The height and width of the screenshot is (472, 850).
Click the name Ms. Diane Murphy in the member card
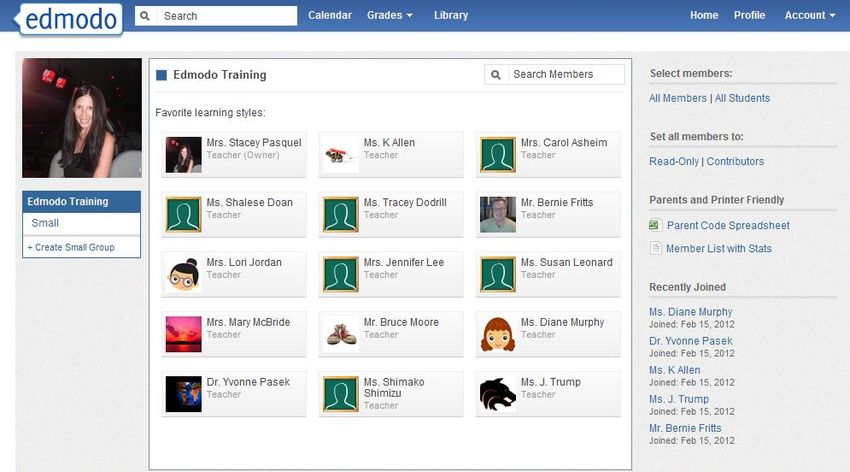tap(562, 322)
